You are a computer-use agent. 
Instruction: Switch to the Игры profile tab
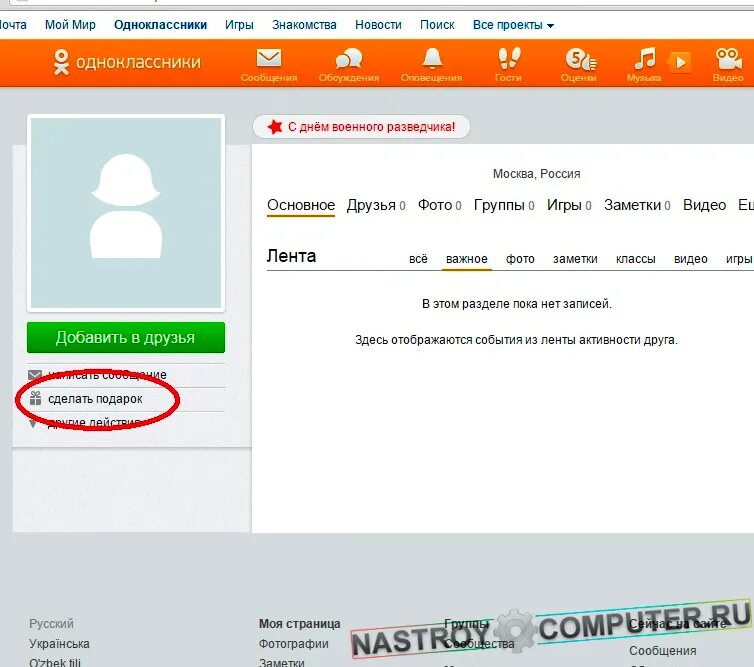tap(569, 205)
